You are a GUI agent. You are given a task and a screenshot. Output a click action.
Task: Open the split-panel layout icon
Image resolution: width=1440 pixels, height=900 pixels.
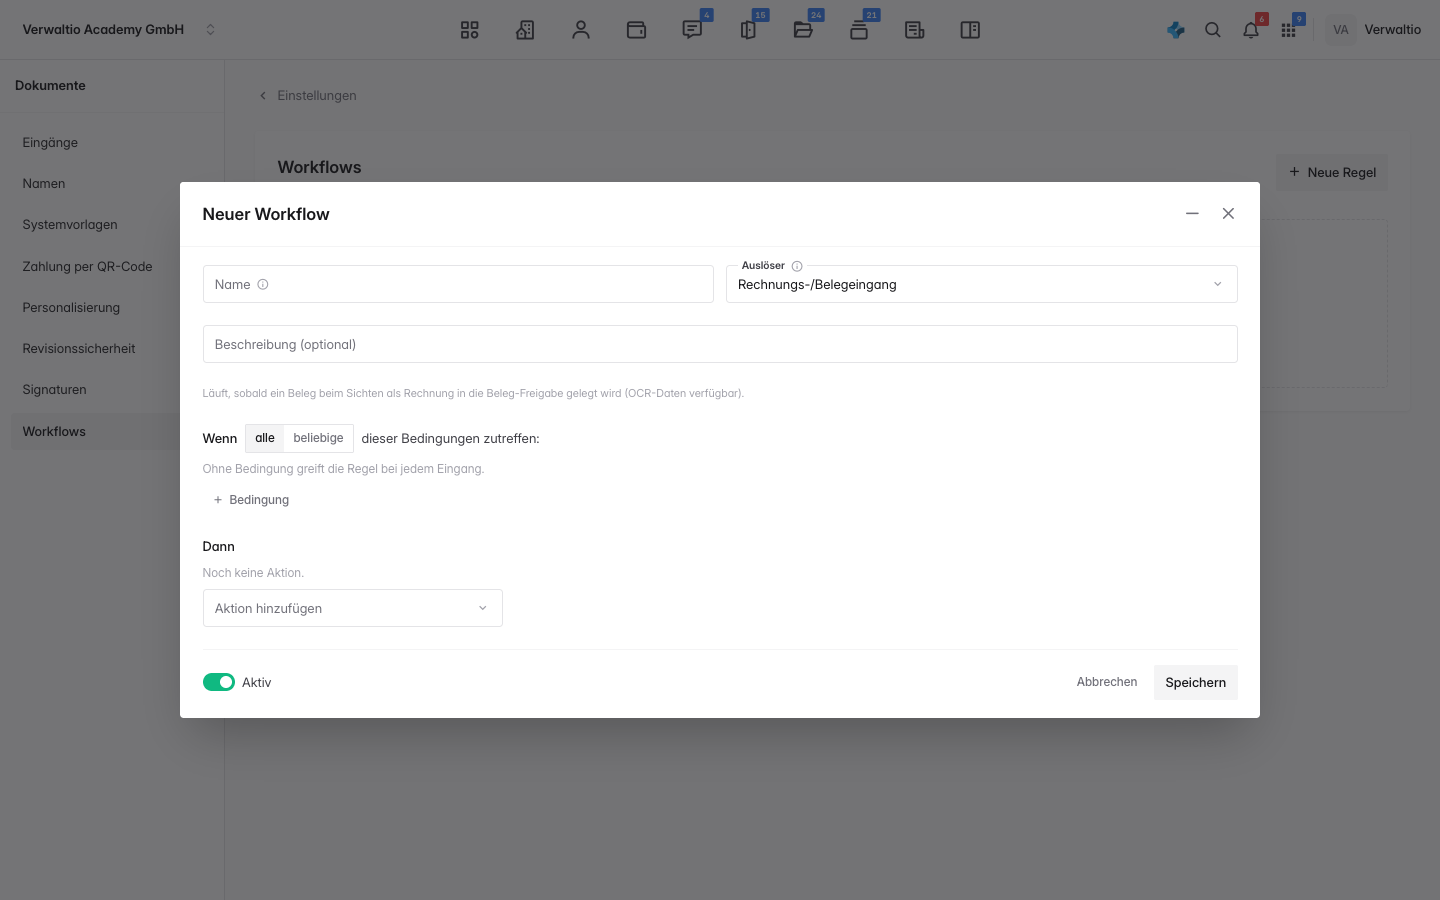click(x=970, y=30)
